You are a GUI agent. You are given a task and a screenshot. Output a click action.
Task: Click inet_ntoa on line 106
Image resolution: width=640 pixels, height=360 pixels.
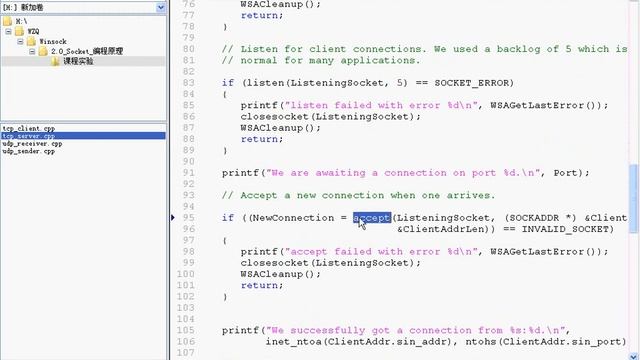click(294, 342)
